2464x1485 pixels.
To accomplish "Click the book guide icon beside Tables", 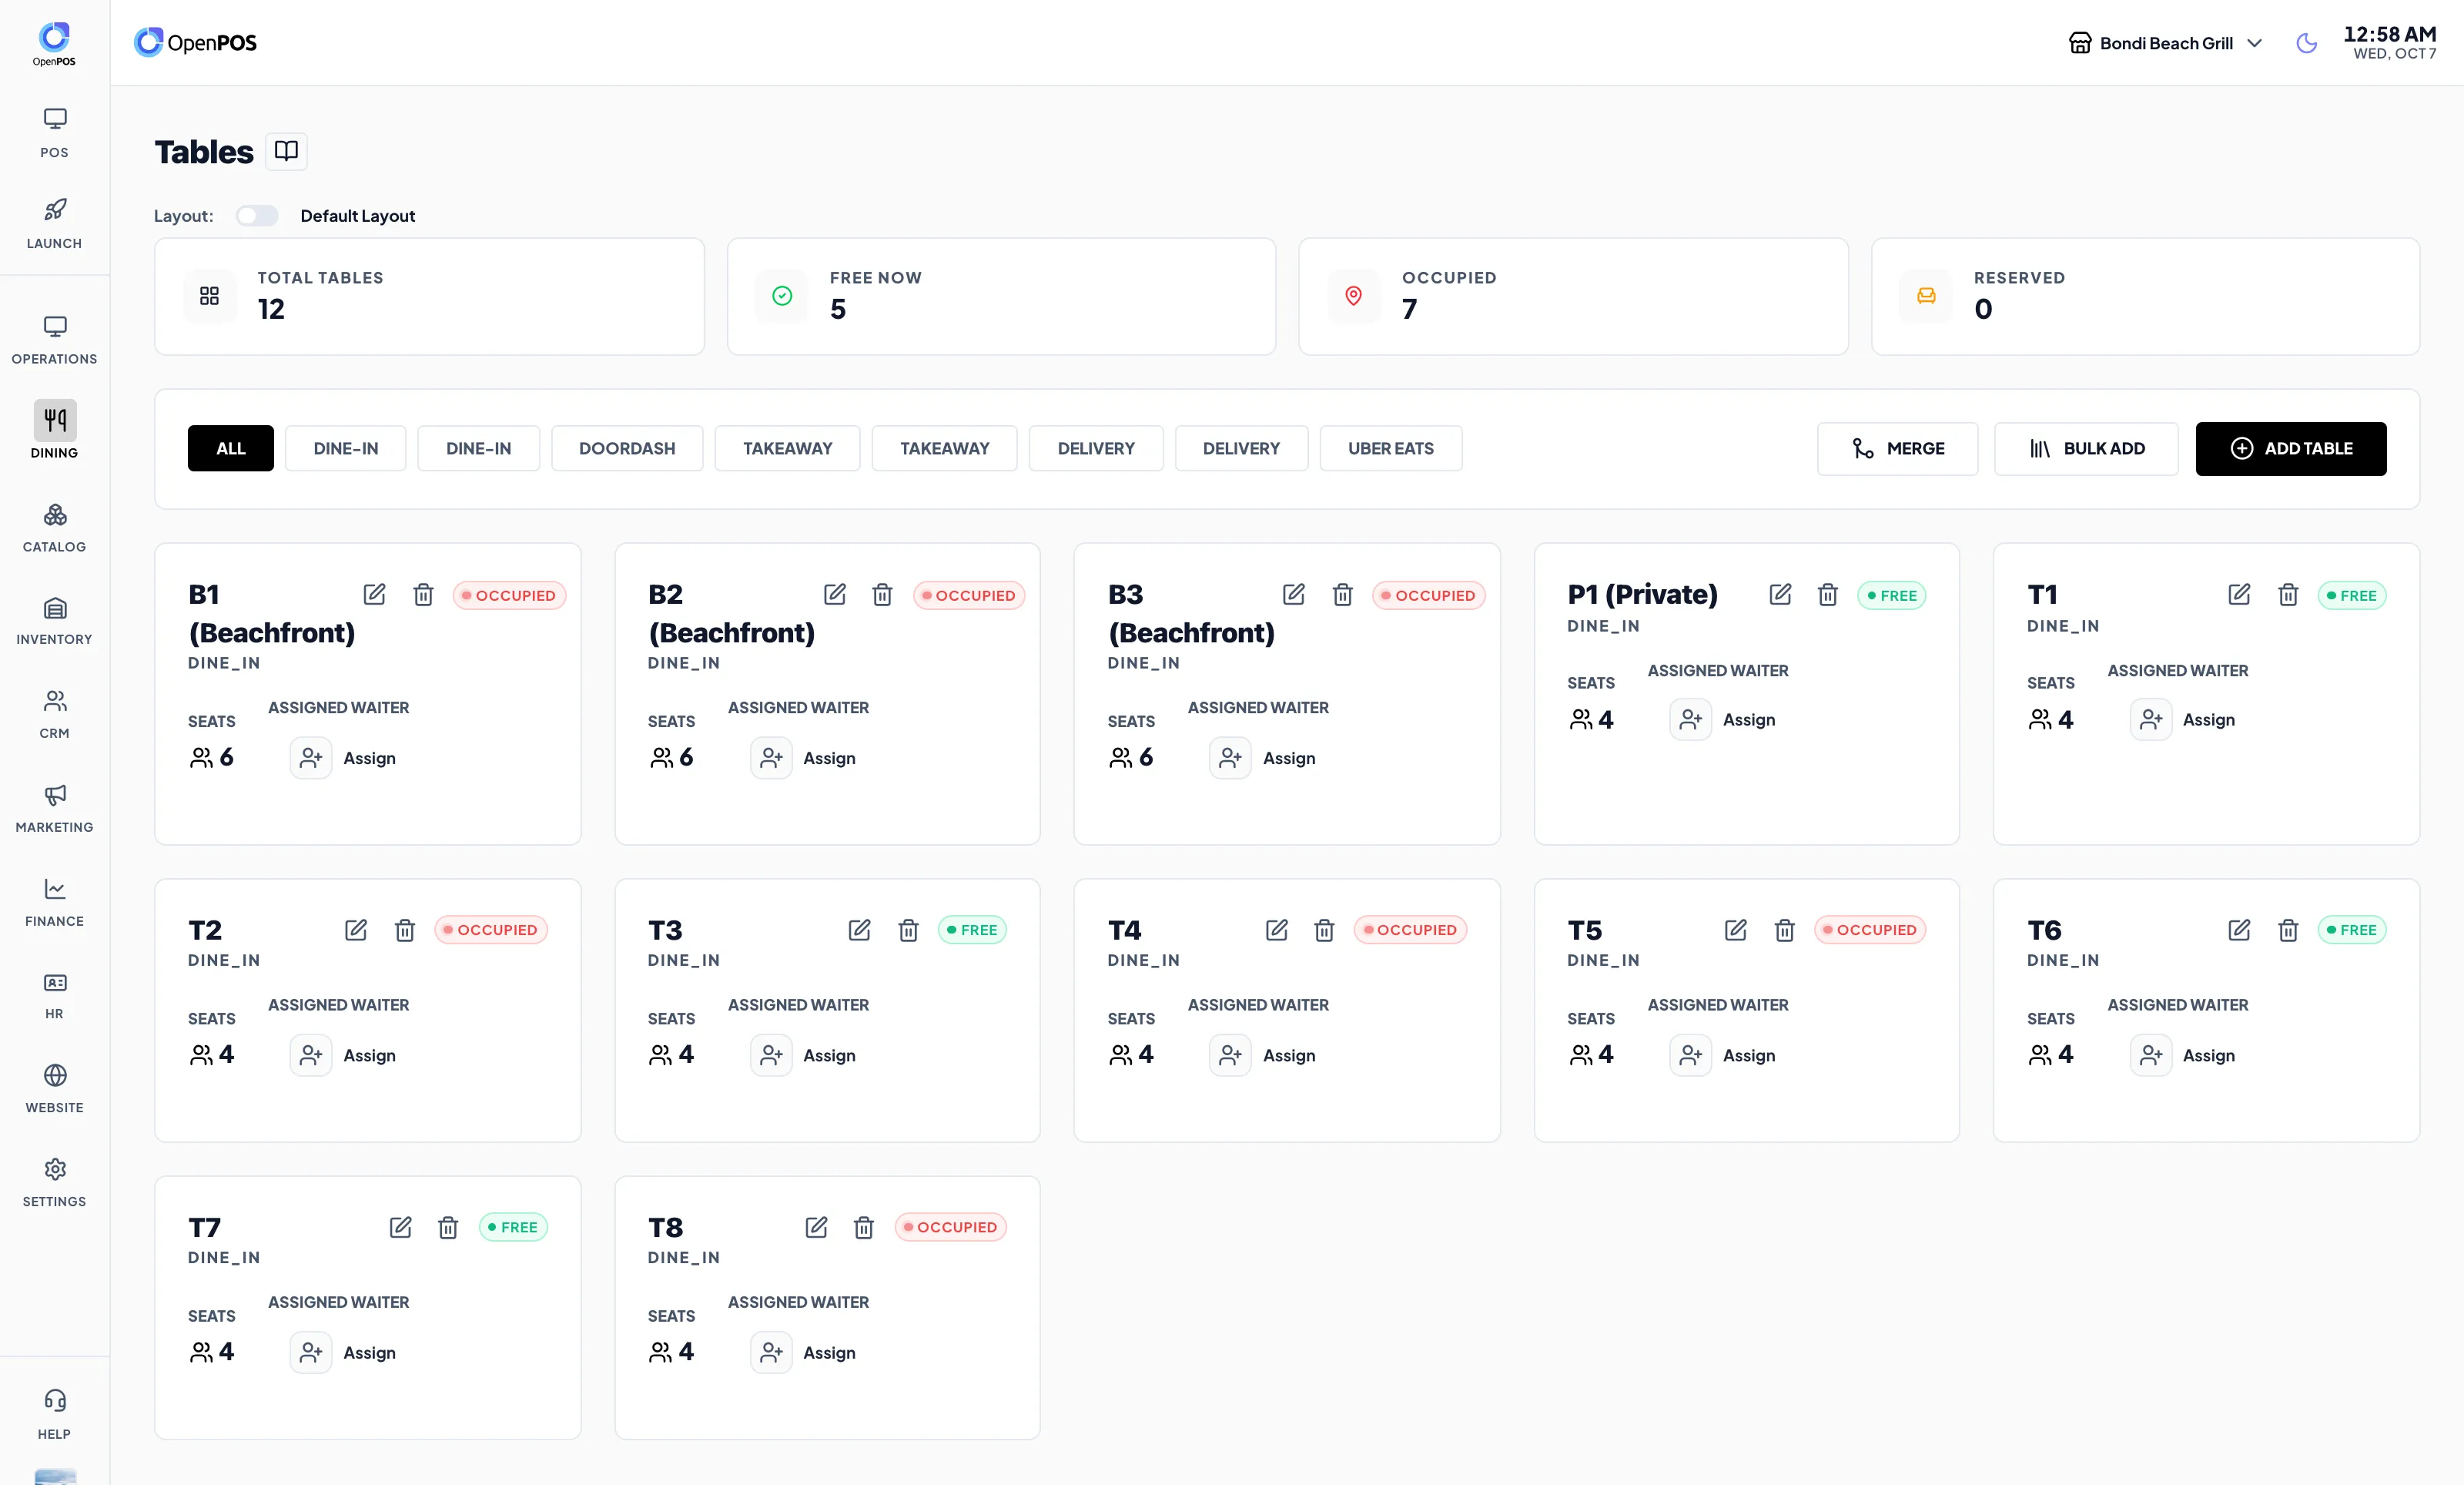I will 286,151.
